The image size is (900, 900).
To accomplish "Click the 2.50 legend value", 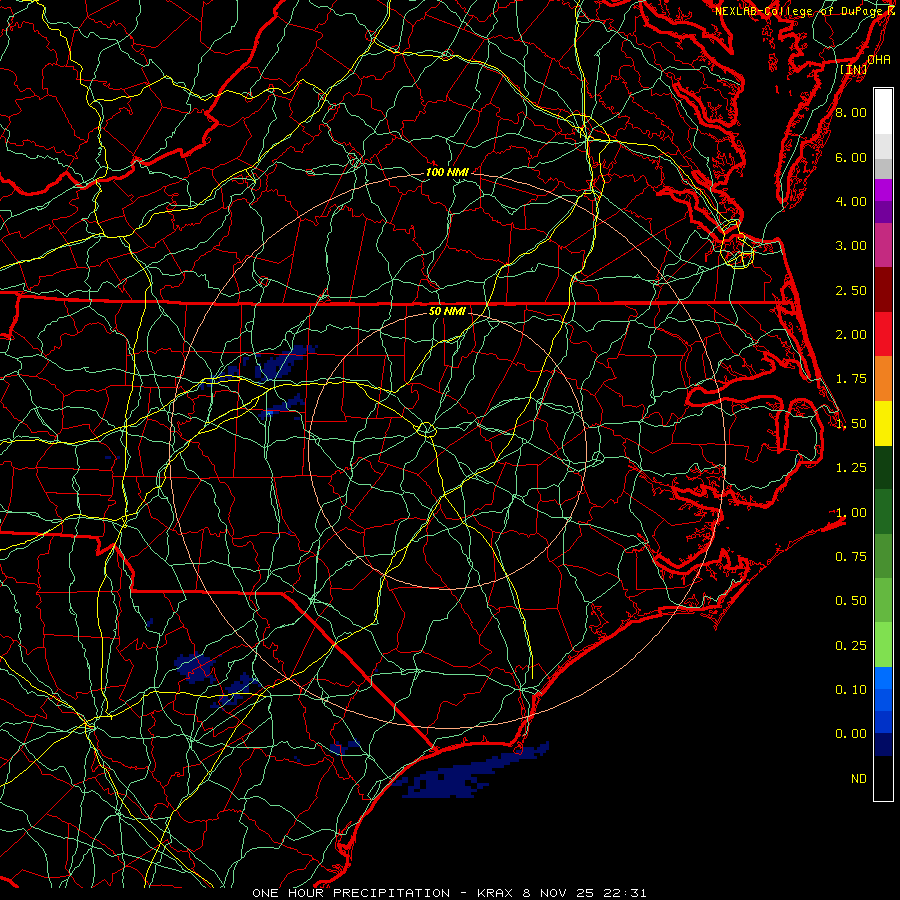I will pos(851,290).
